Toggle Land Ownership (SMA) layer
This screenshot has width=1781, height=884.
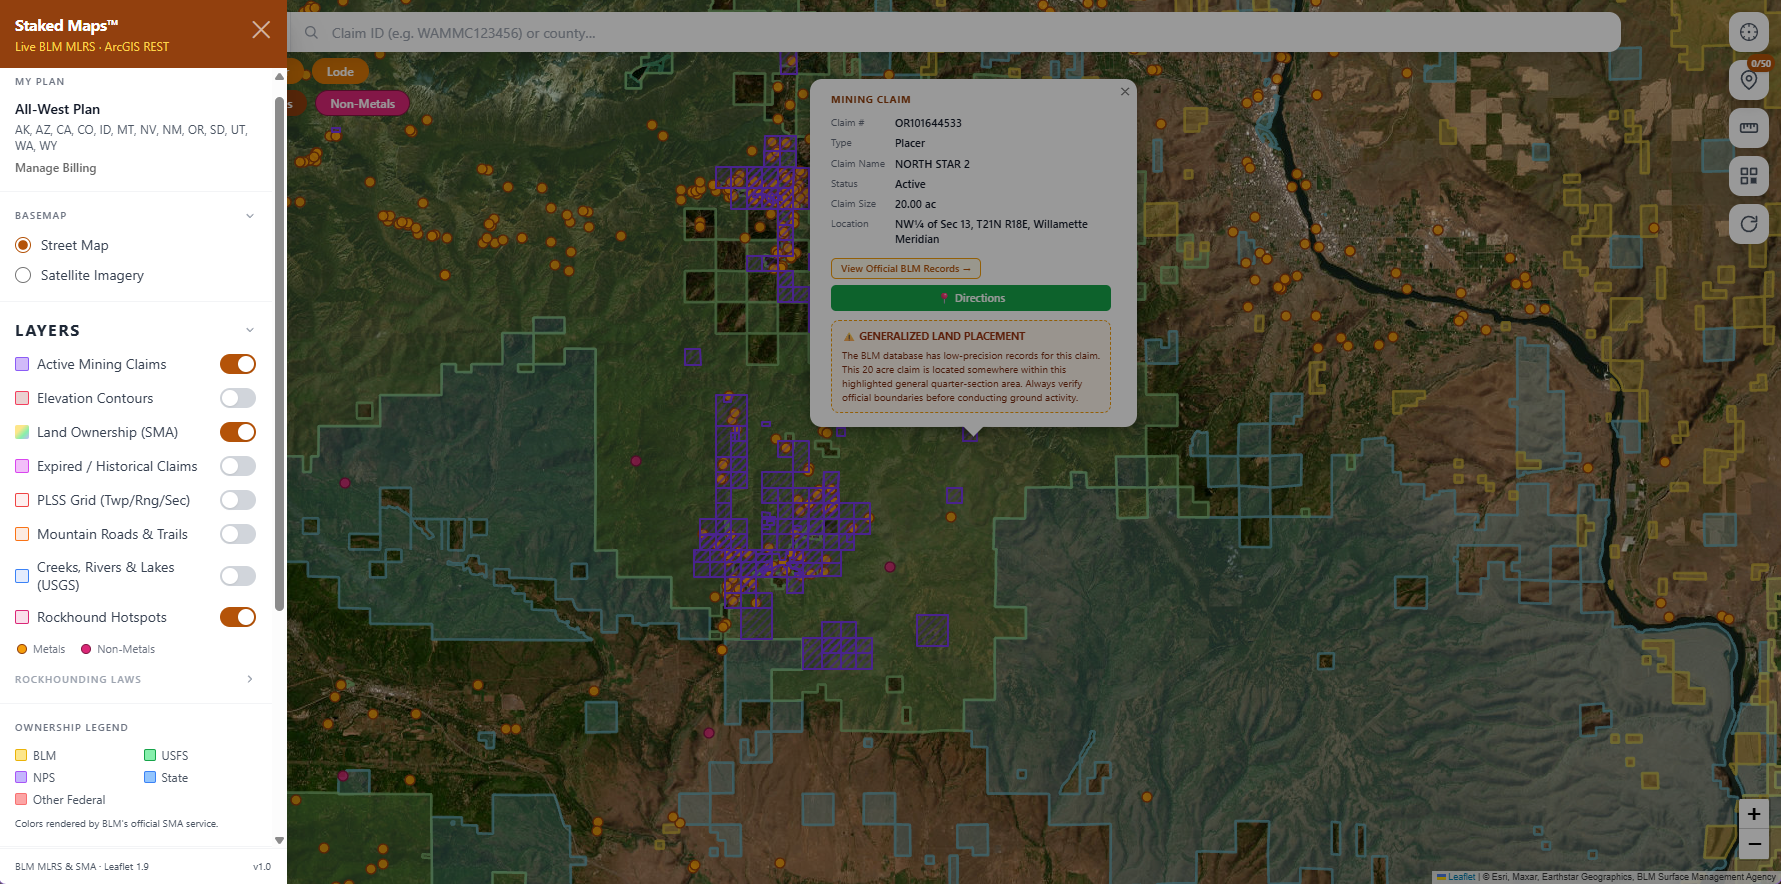pyautogui.click(x=238, y=432)
